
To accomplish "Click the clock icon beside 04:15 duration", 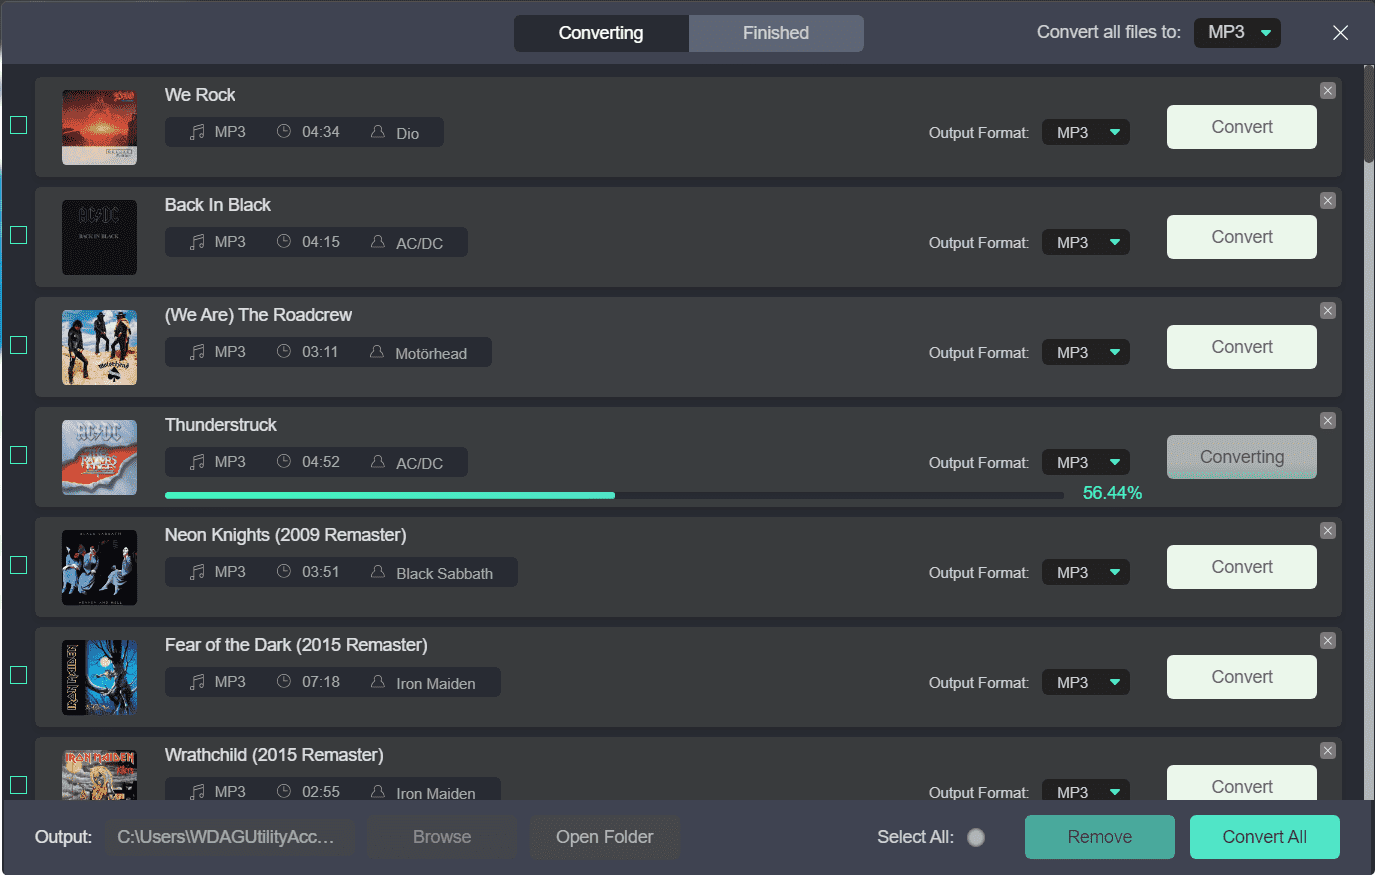I will click(284, 242).
